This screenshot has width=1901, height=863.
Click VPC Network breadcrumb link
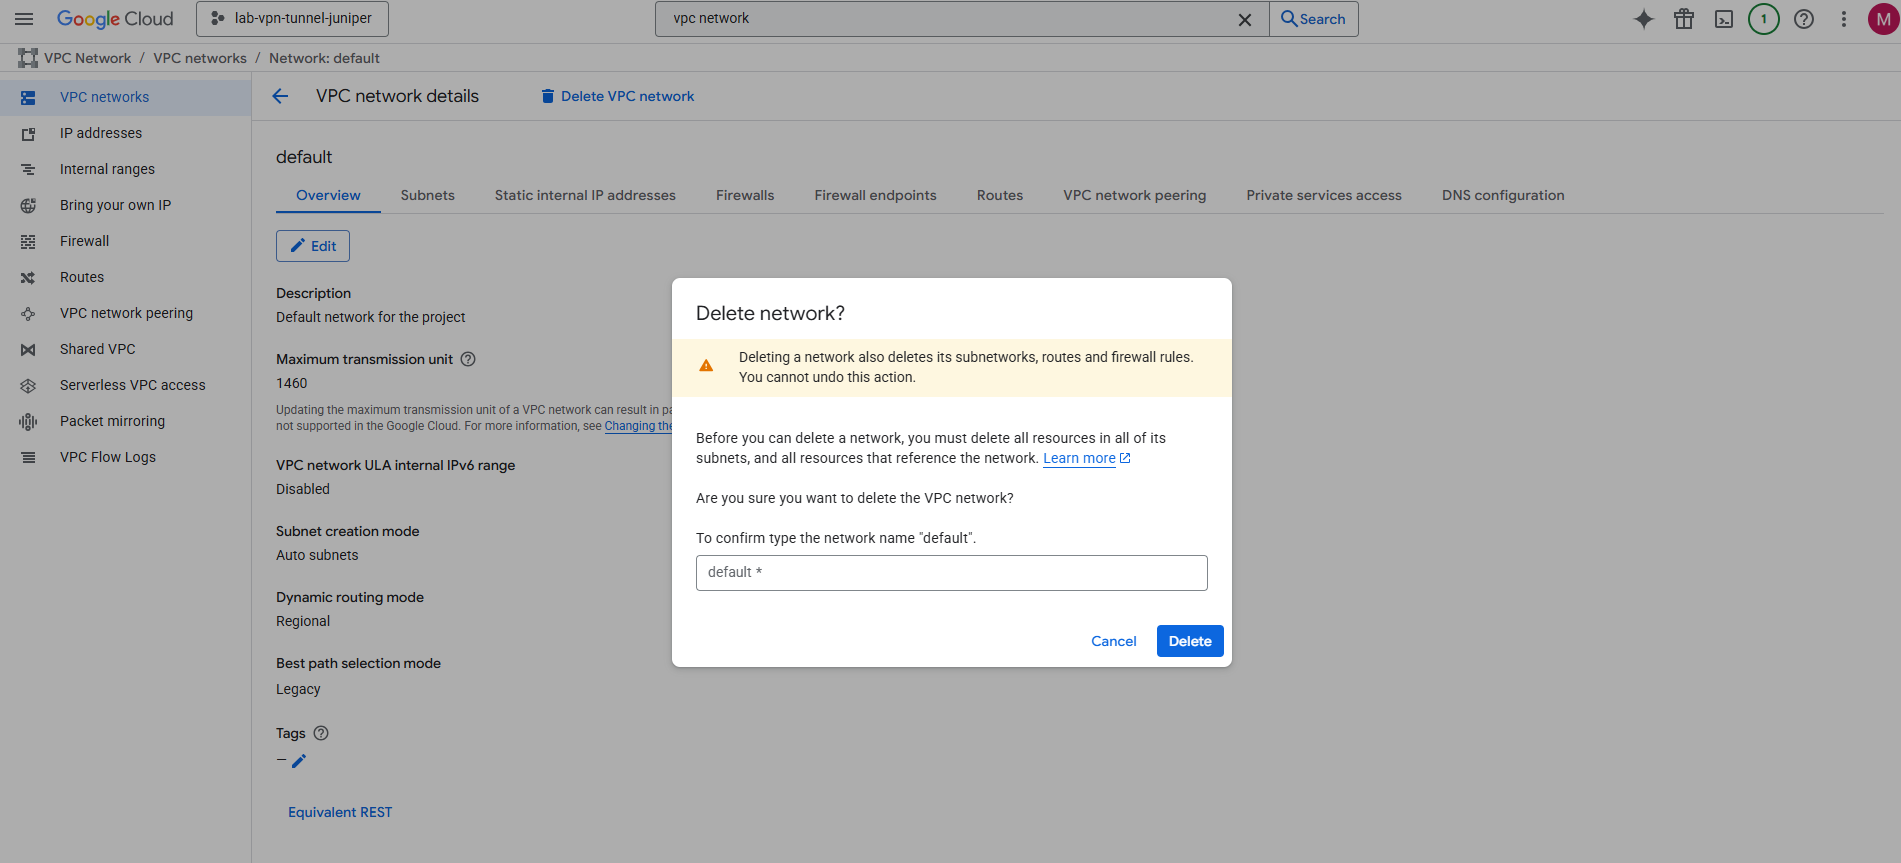[x=87, y=58]
